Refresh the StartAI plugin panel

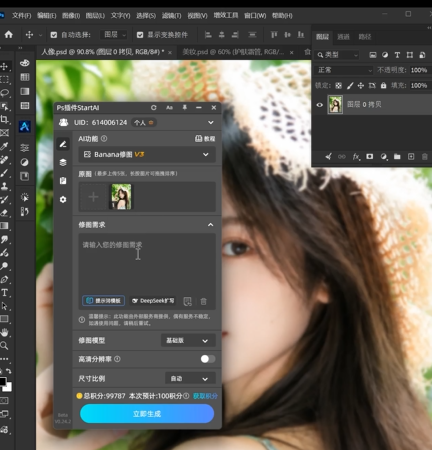tap(153, 108)
